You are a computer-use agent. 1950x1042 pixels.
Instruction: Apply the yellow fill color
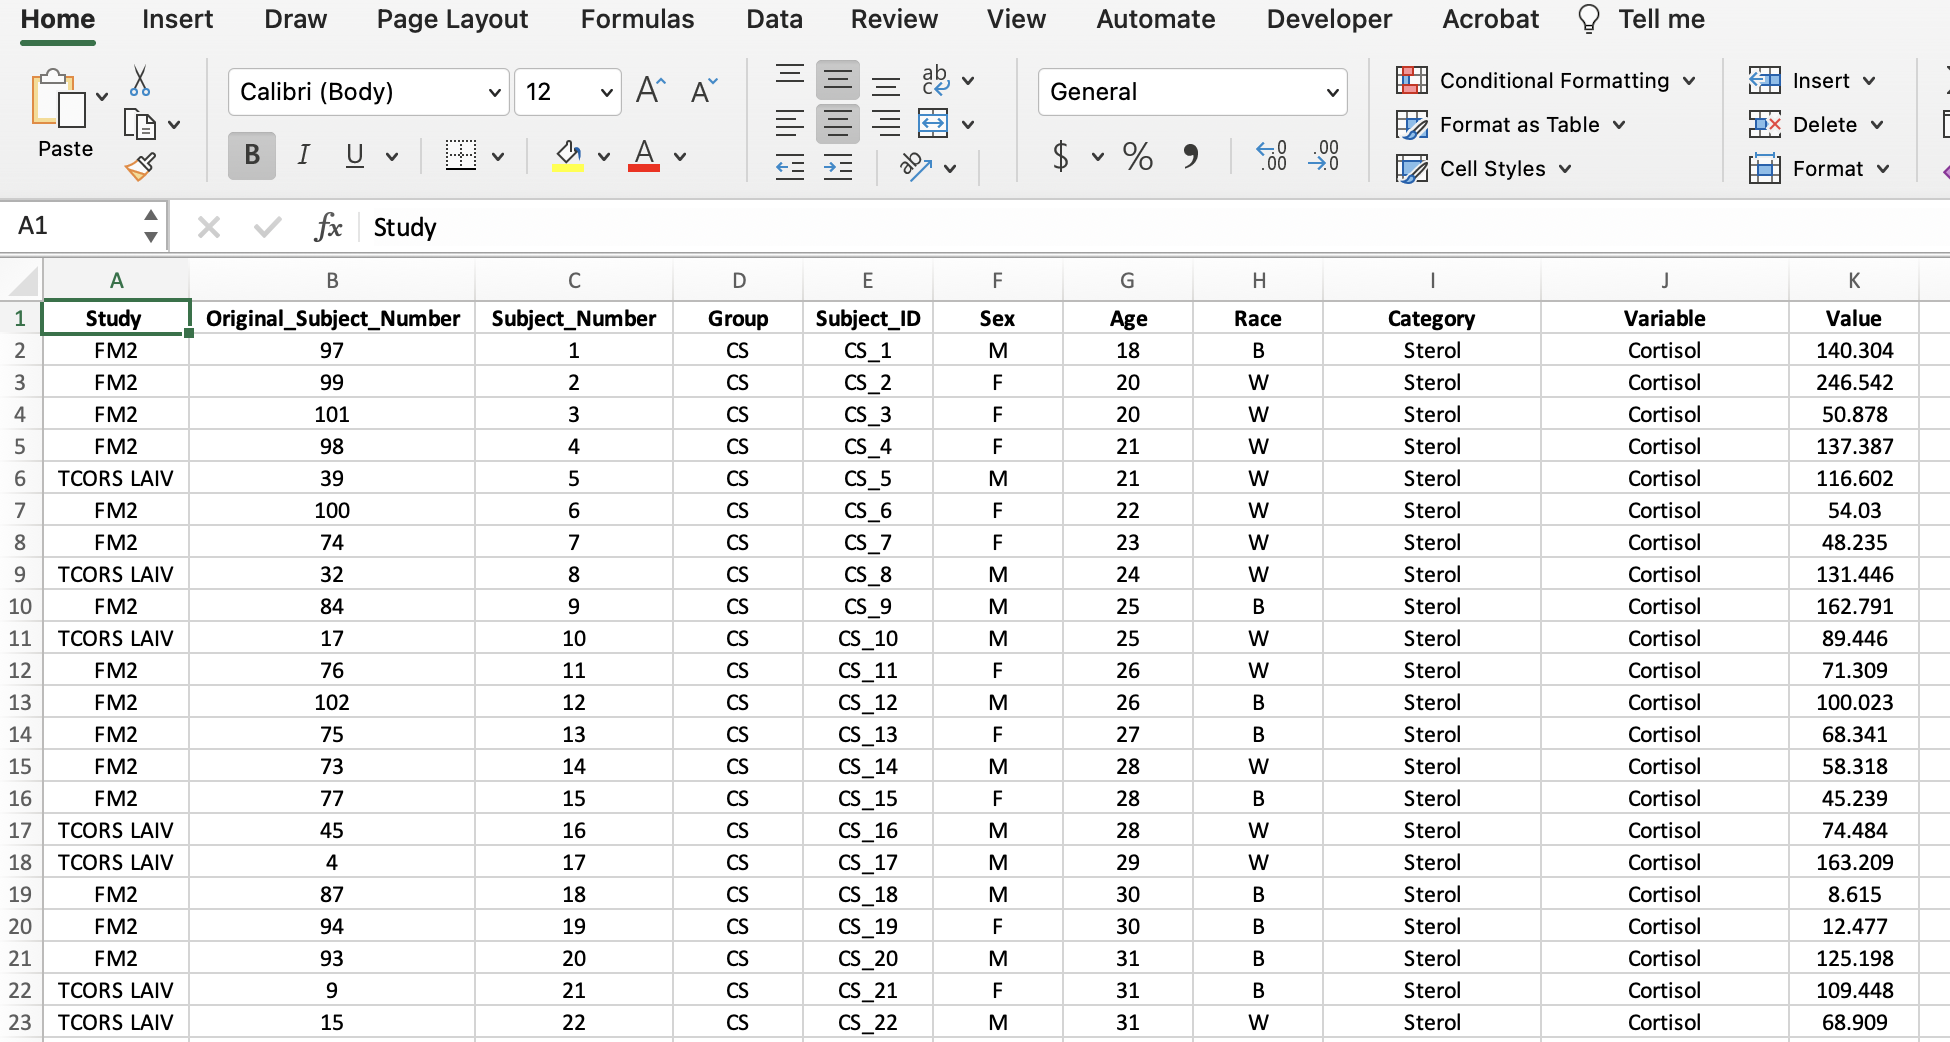[568, 155]
